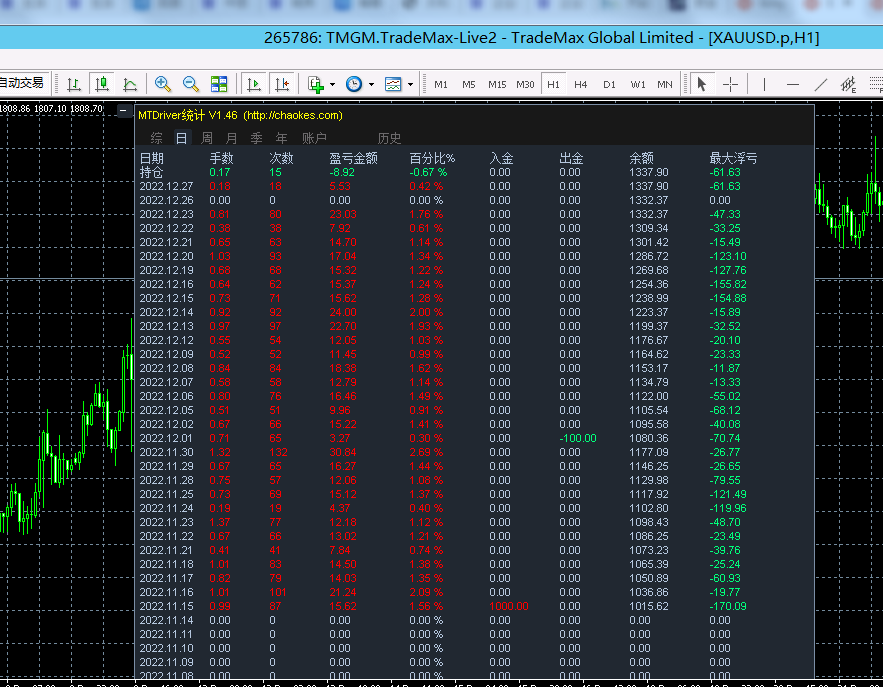Viewport: 883px width, 687px height.
Task: Open the 历史 history tab
Action: (x=389, y=138)
